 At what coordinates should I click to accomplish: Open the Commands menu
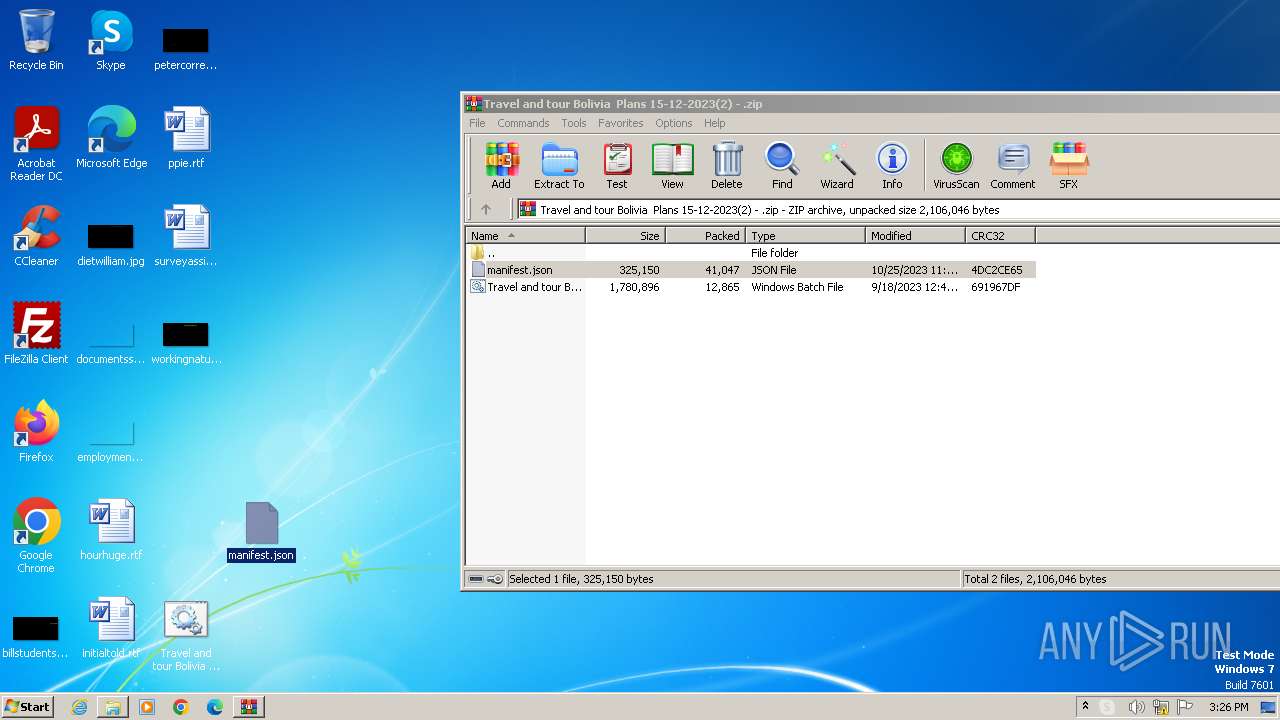pos(523,123)
